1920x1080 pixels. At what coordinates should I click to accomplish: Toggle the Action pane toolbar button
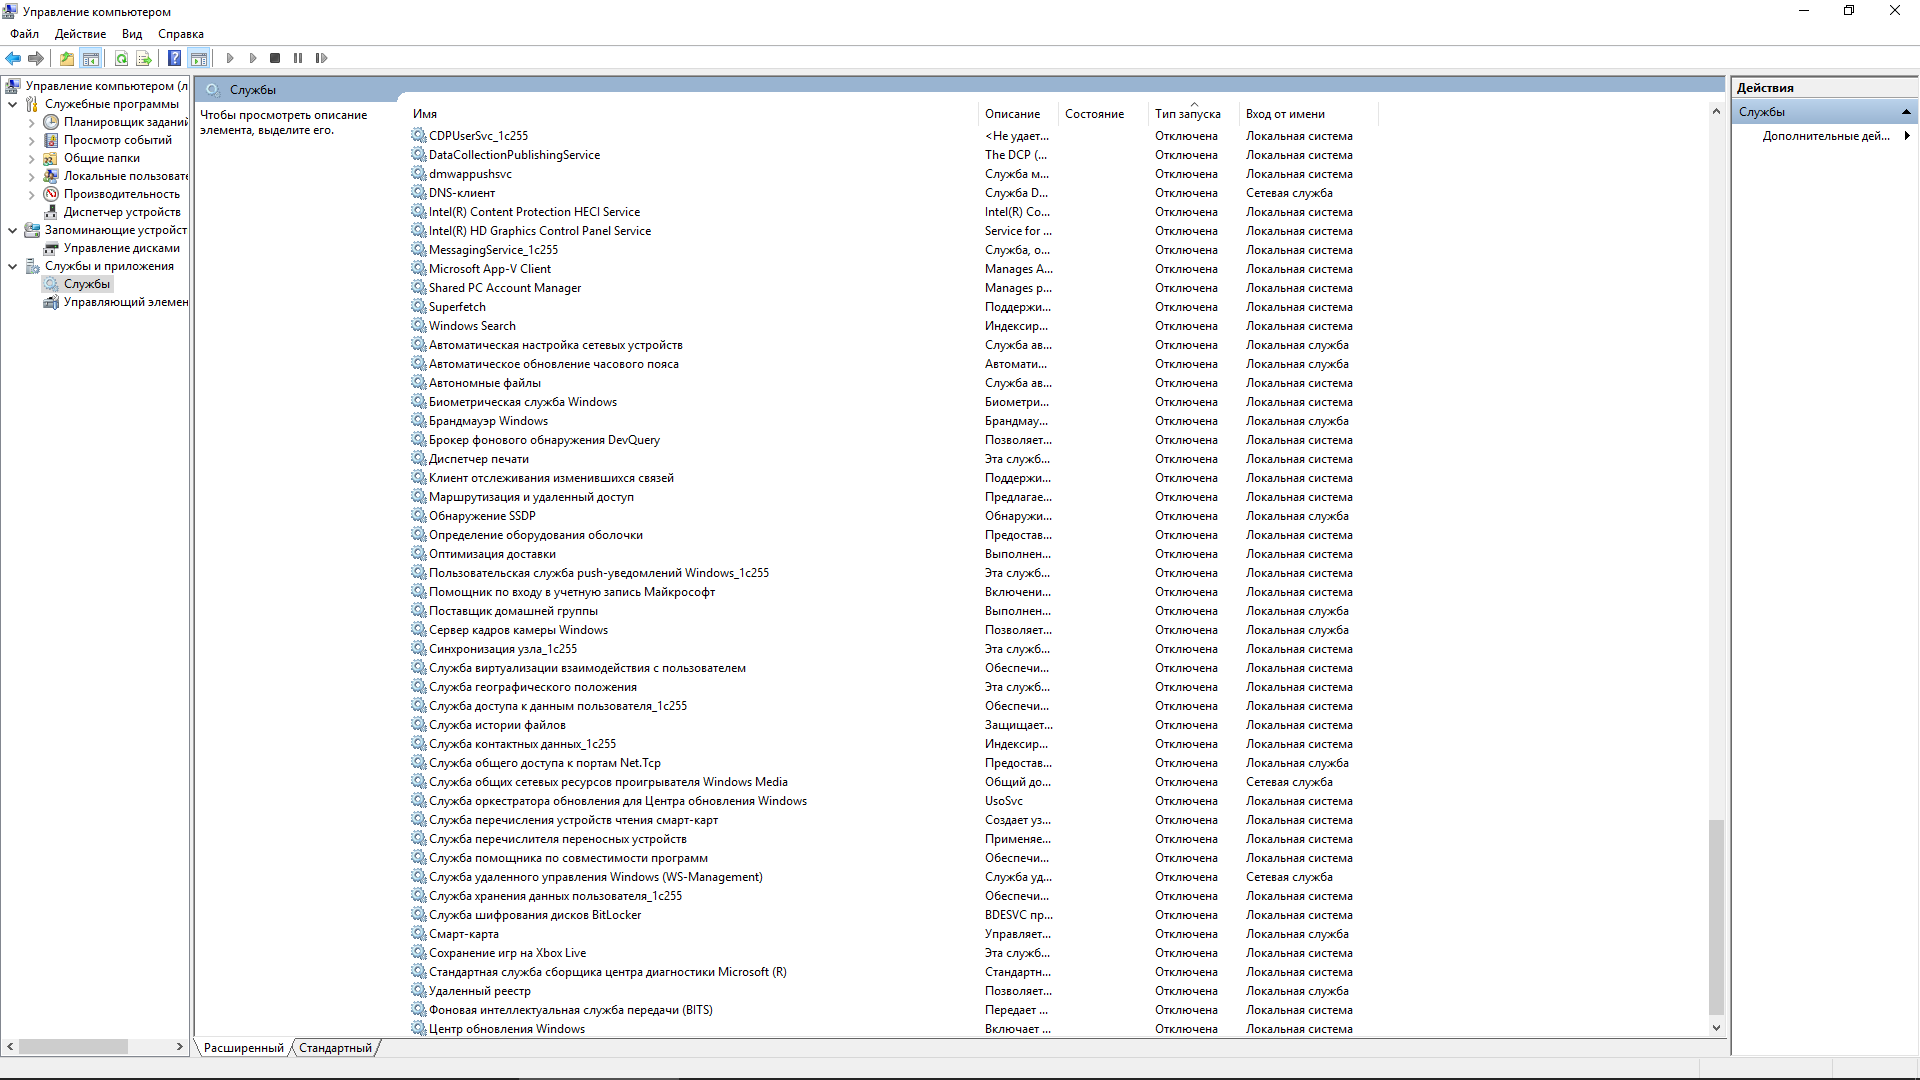(198, 58)
